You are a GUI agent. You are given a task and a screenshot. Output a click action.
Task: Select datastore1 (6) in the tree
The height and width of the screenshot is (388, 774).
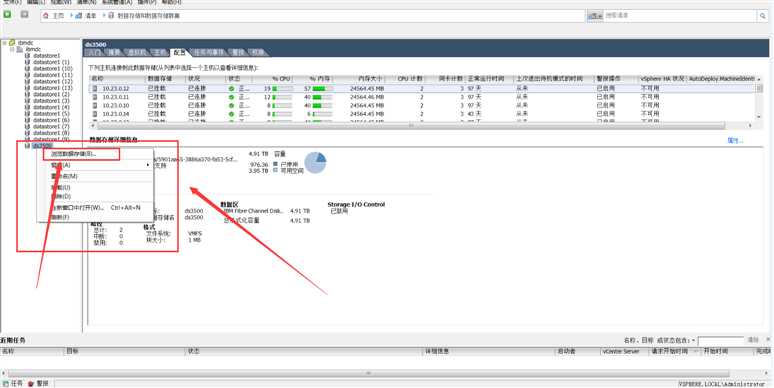pyautogui.click(x=51, y=120)
